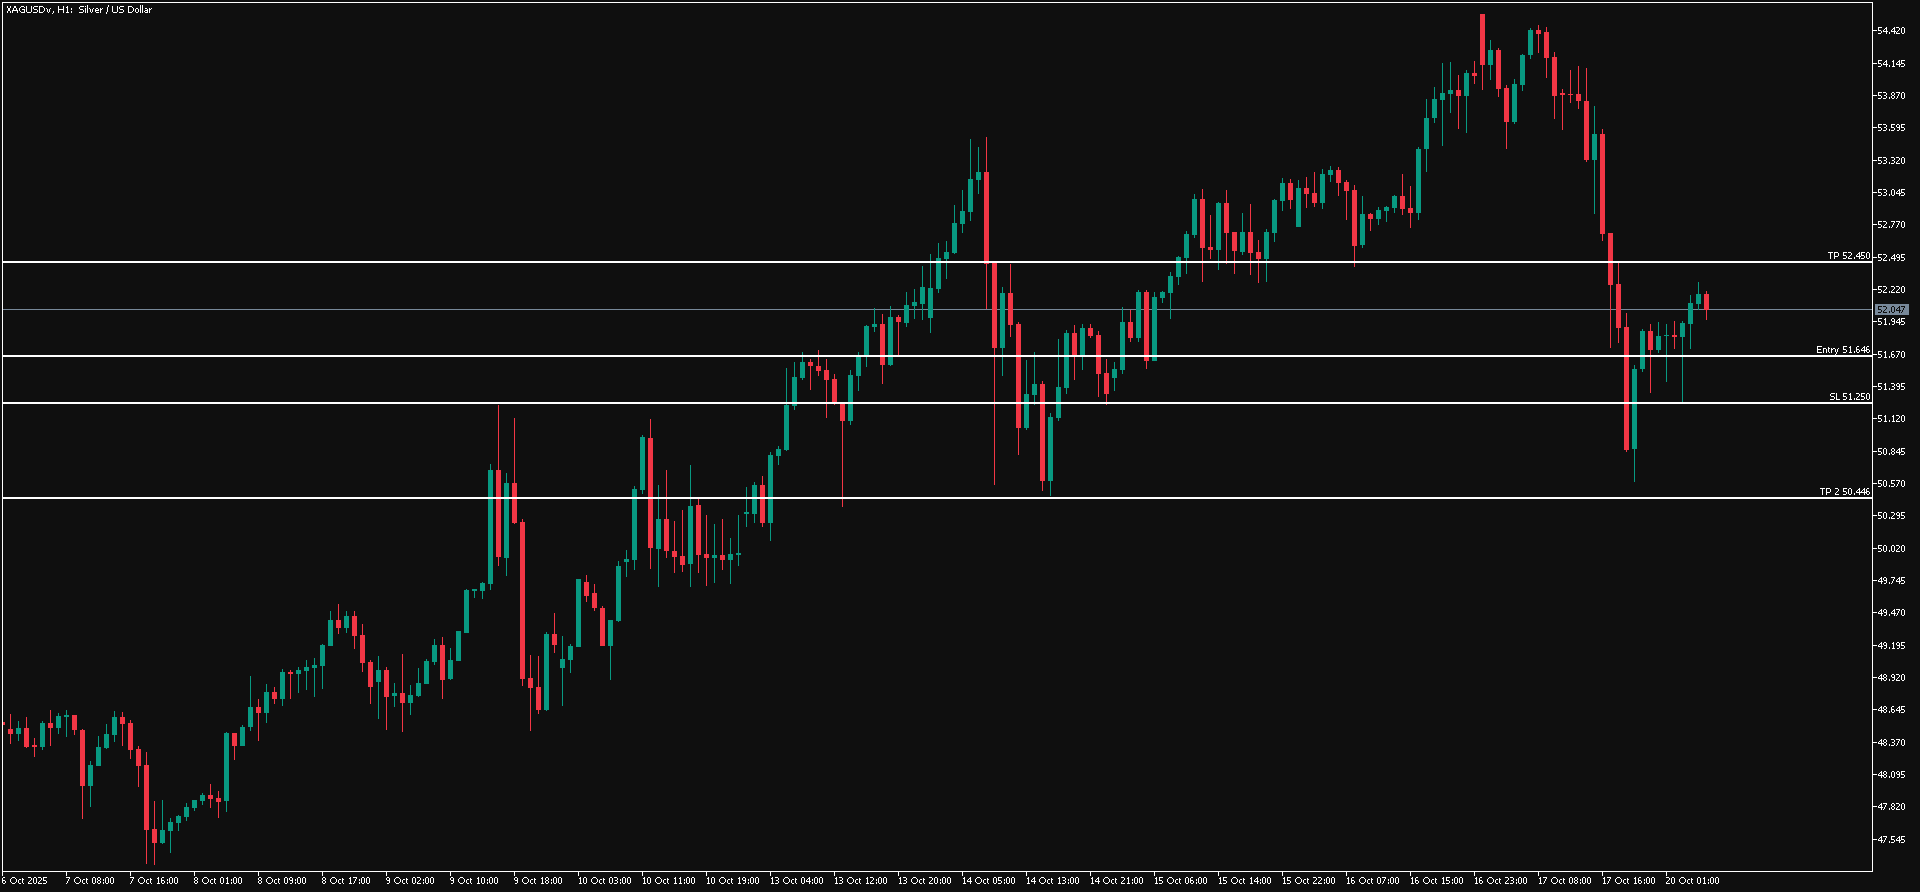Select the TP 52.450 line label
Viewport: 1920px width, 892px height.
point(1848,256)
